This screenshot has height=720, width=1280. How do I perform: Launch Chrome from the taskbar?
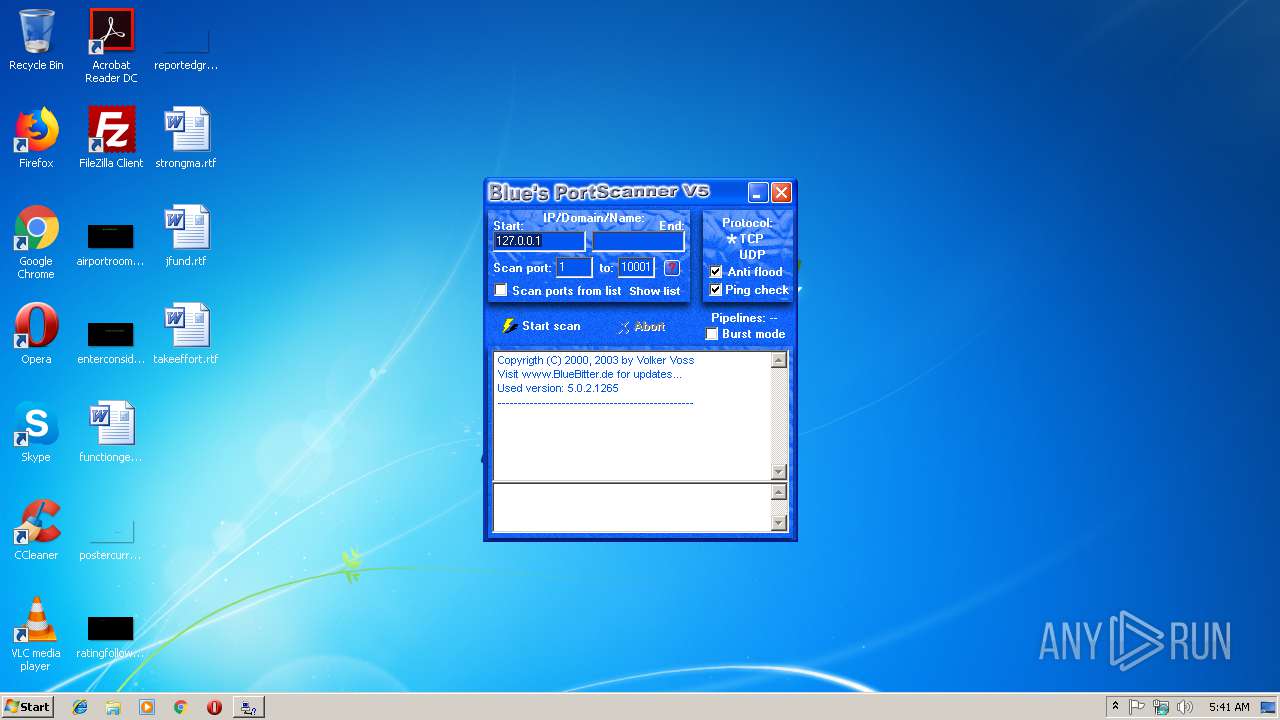(180, 707)
